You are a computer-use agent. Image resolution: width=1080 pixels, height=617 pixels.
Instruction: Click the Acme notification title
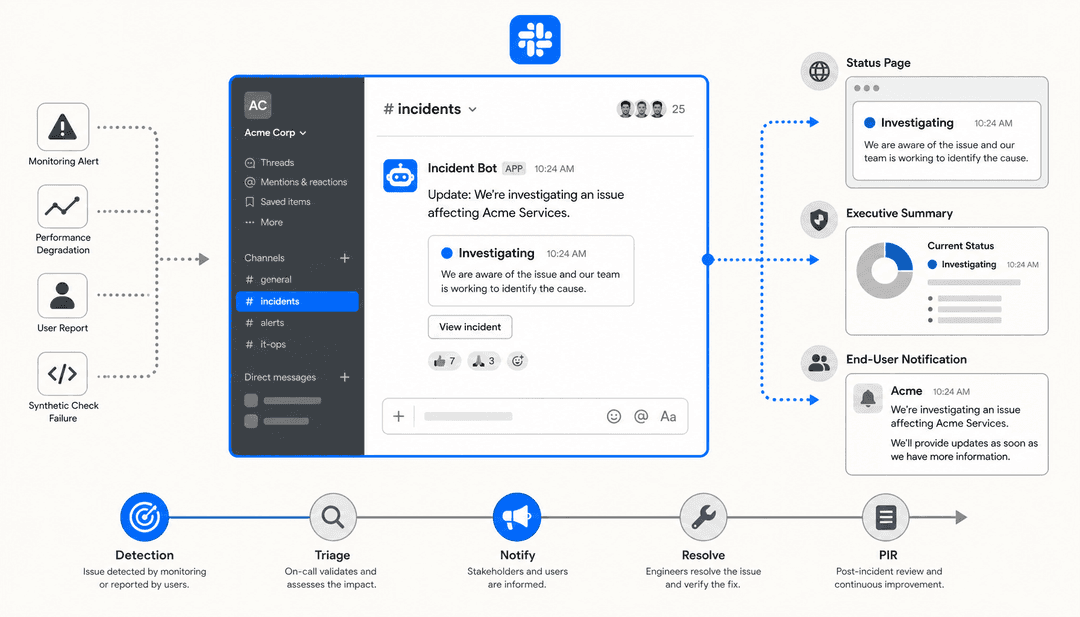[x=906, y=391]
